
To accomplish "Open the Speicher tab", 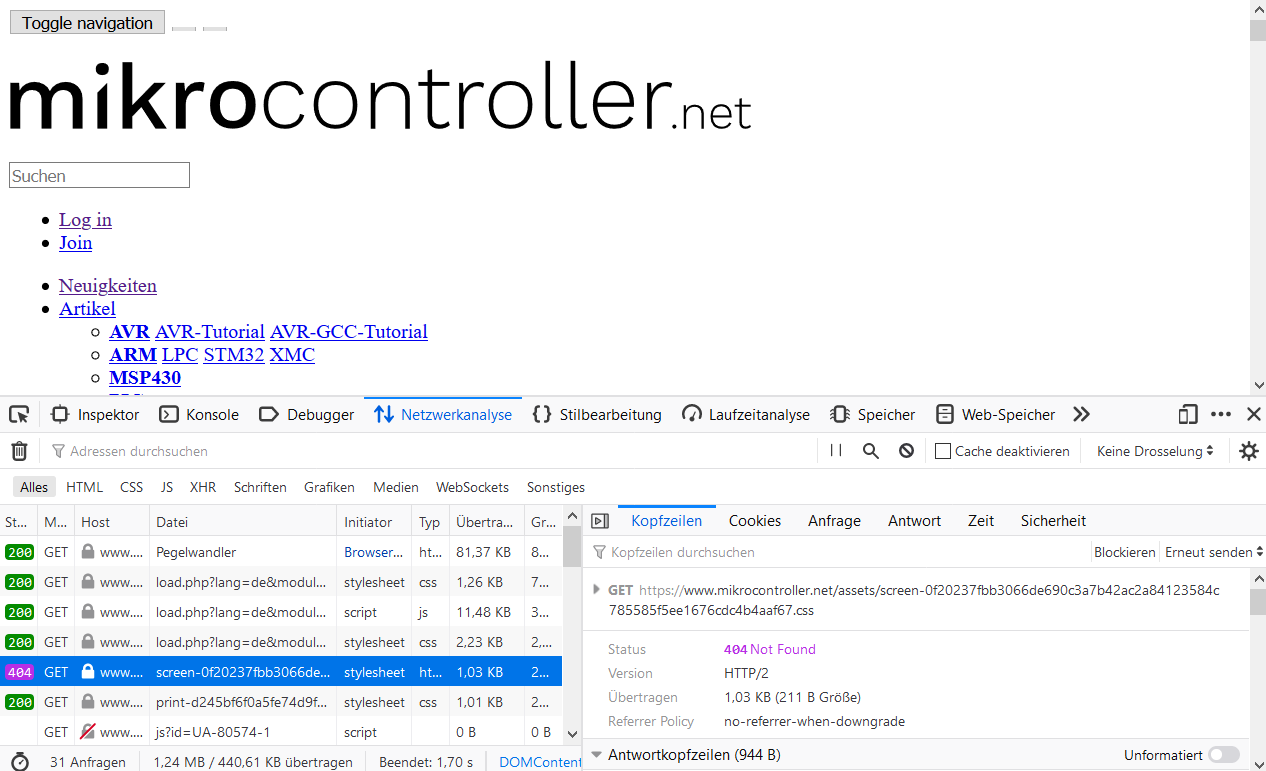I will pos(873,414).
